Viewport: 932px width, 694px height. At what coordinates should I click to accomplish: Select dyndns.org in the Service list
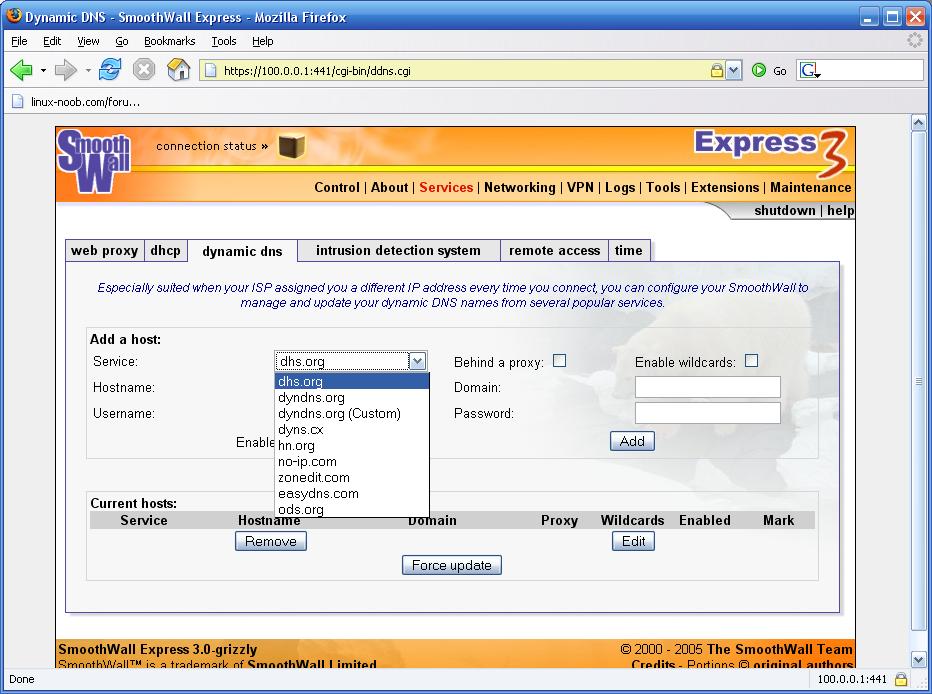[x=352, y=397]
